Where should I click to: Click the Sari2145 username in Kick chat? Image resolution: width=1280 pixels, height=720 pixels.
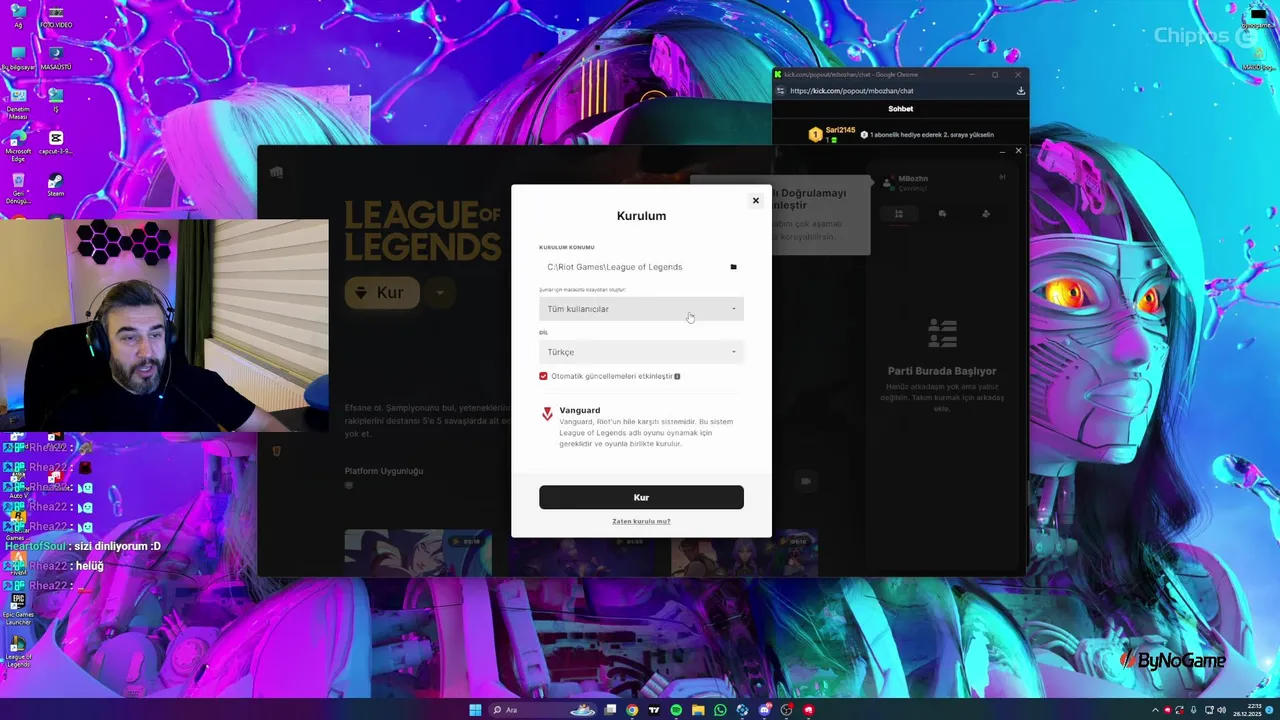pos(840,130)
